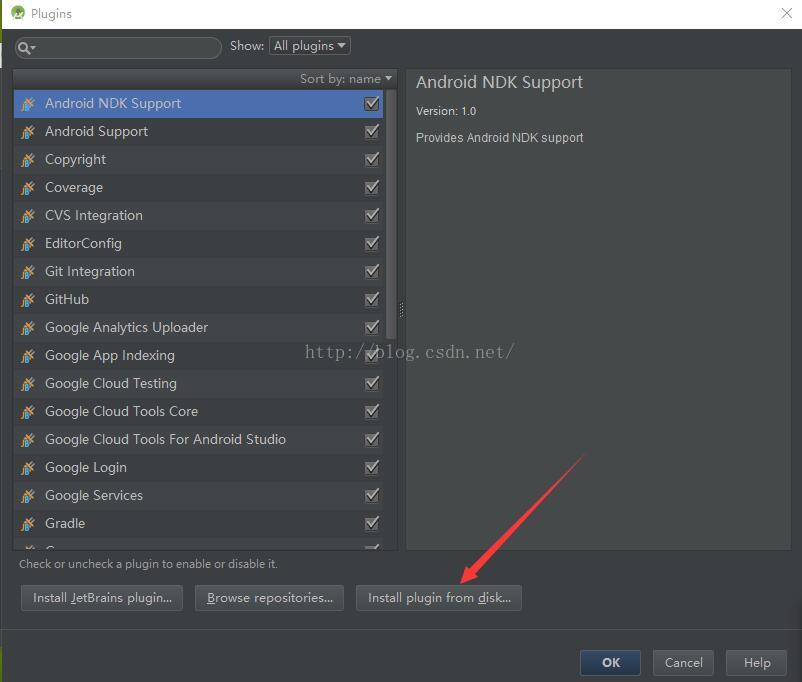Screen dimensions: 802x682
Task: Click the plugin list vertical scrollbar
Action: [x=391, y=215]
